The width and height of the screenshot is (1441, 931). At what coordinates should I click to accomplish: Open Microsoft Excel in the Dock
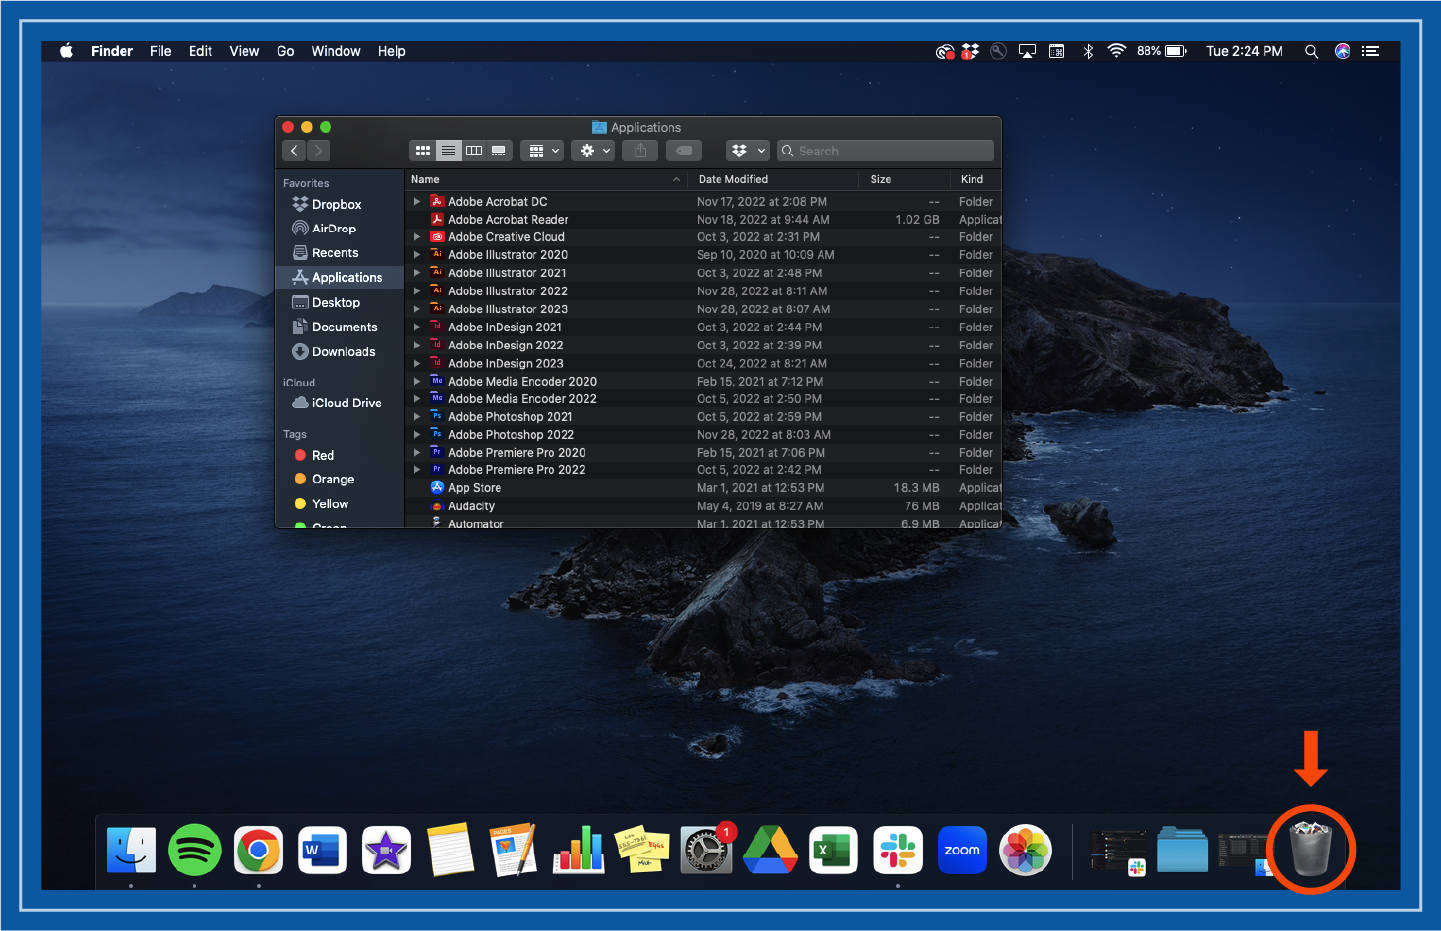(x=833, y=851)
